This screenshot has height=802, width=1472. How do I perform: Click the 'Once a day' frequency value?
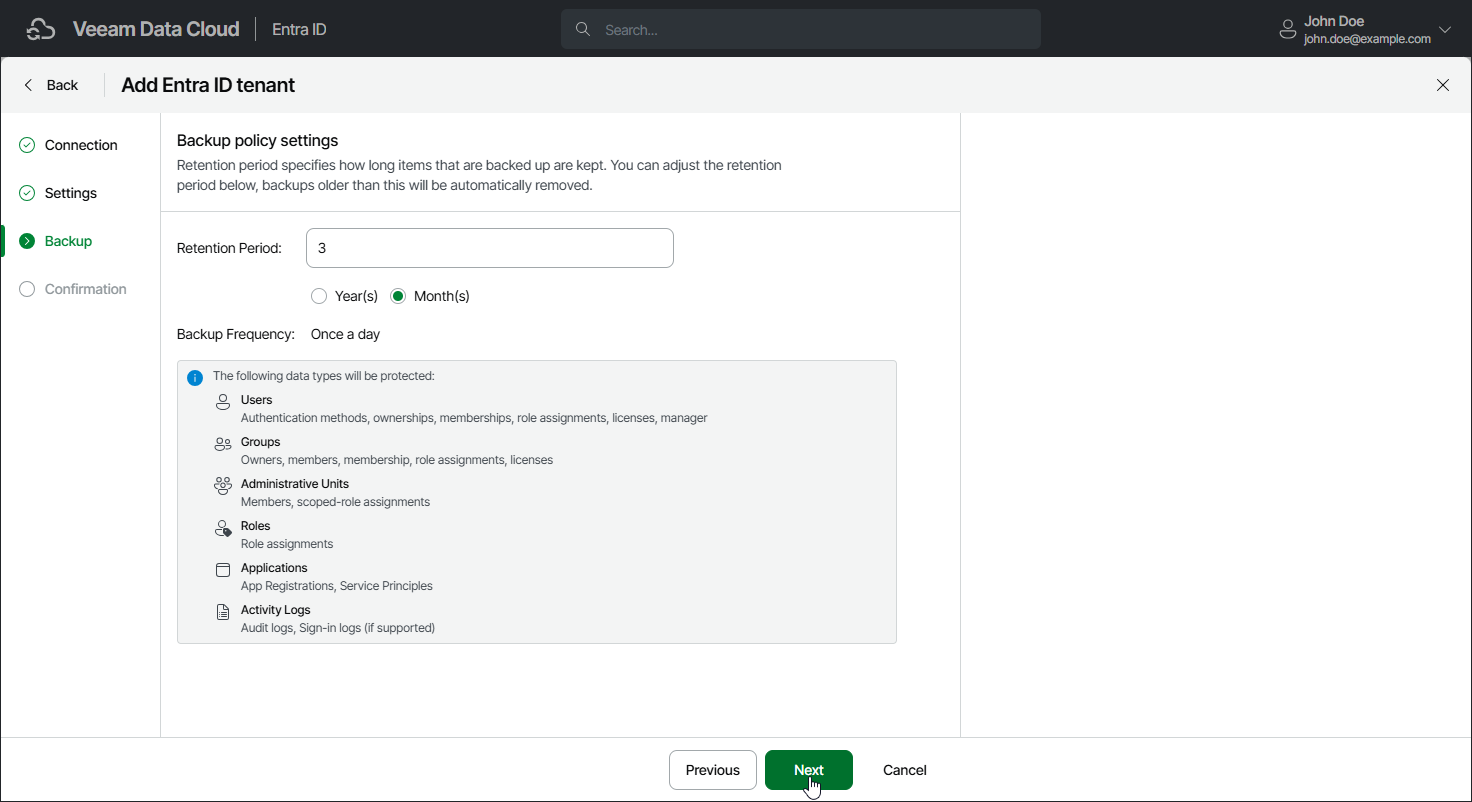click(x=346, y=334)
